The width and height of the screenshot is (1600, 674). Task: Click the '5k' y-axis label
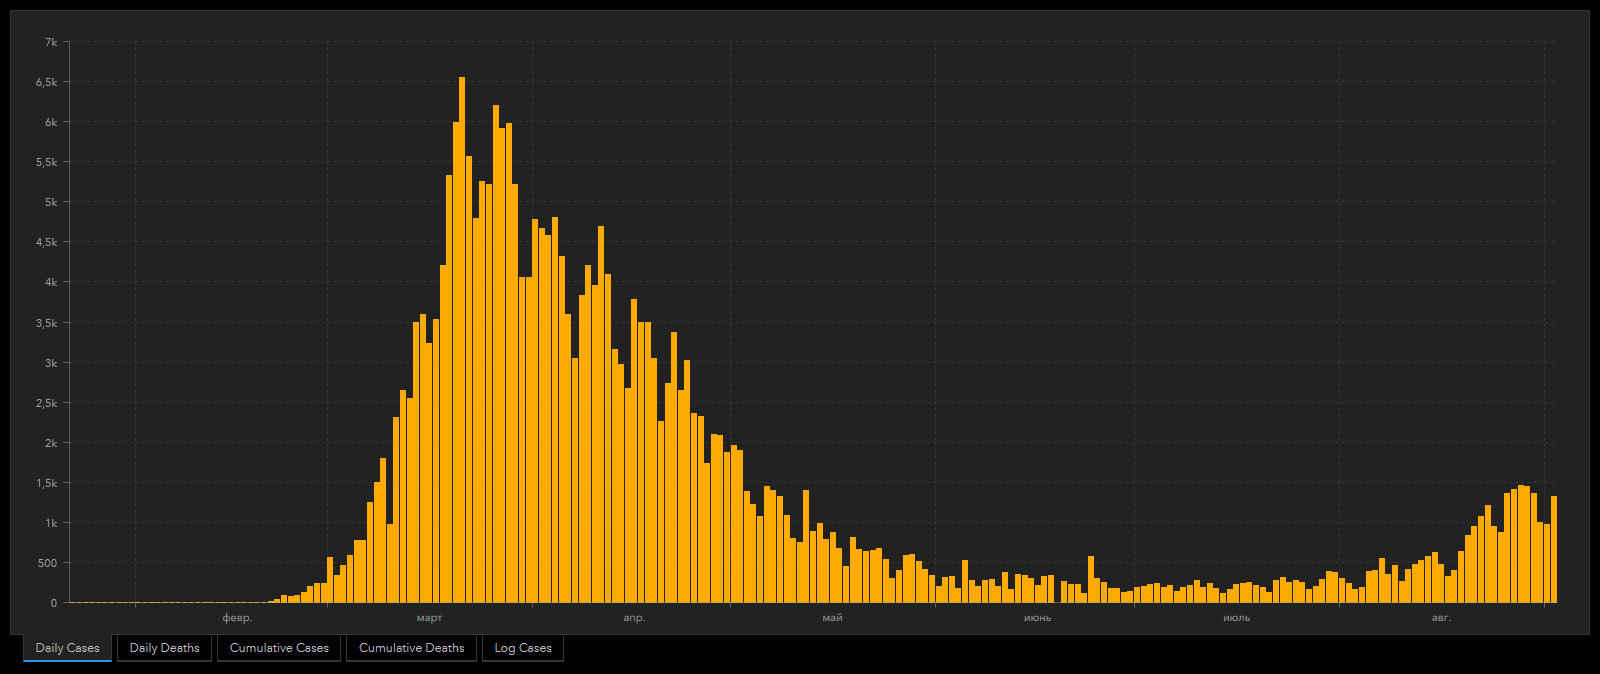pos(51,202)
